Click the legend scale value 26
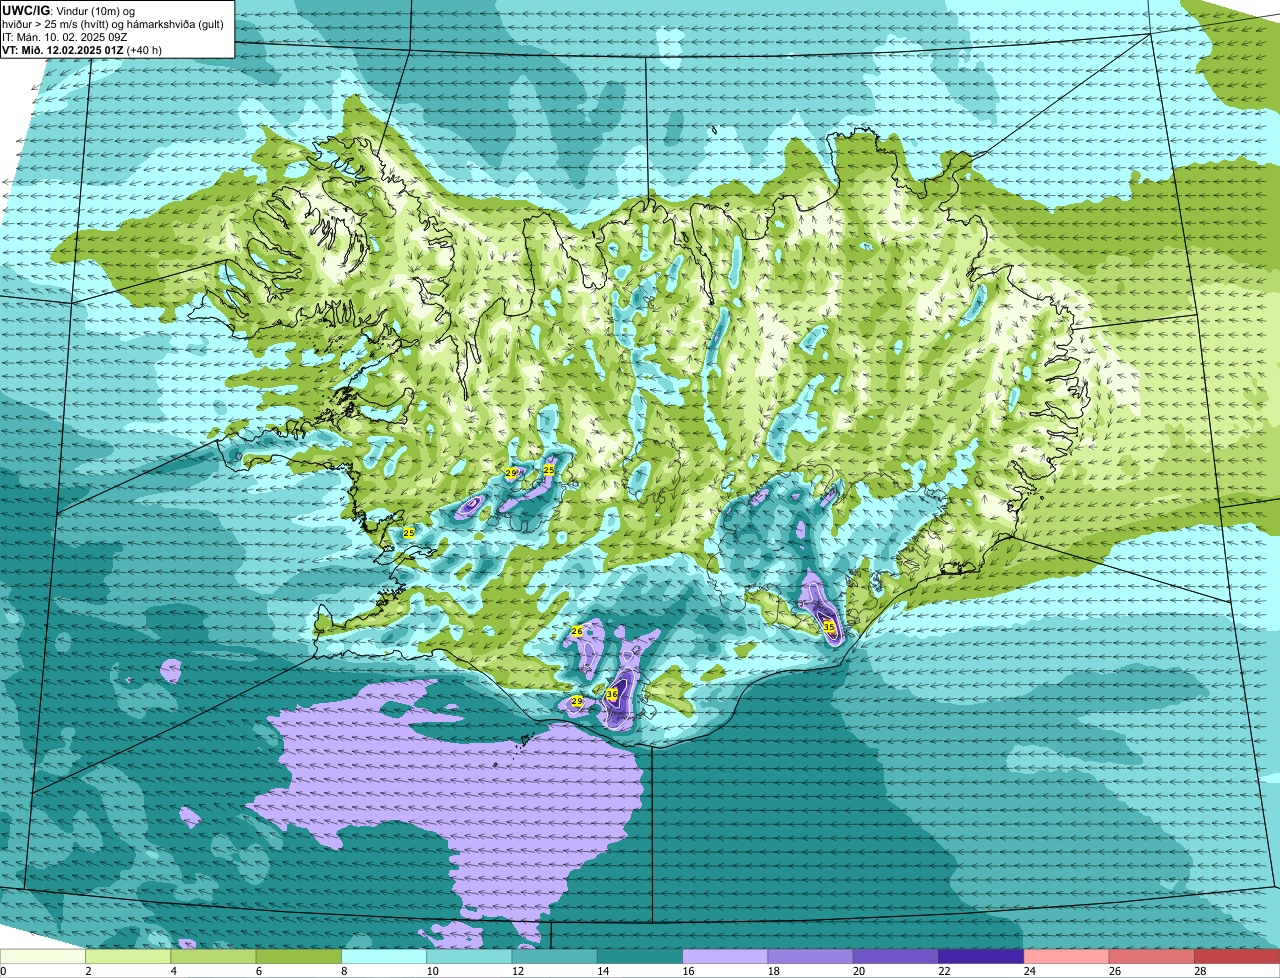 point(1114,971)
